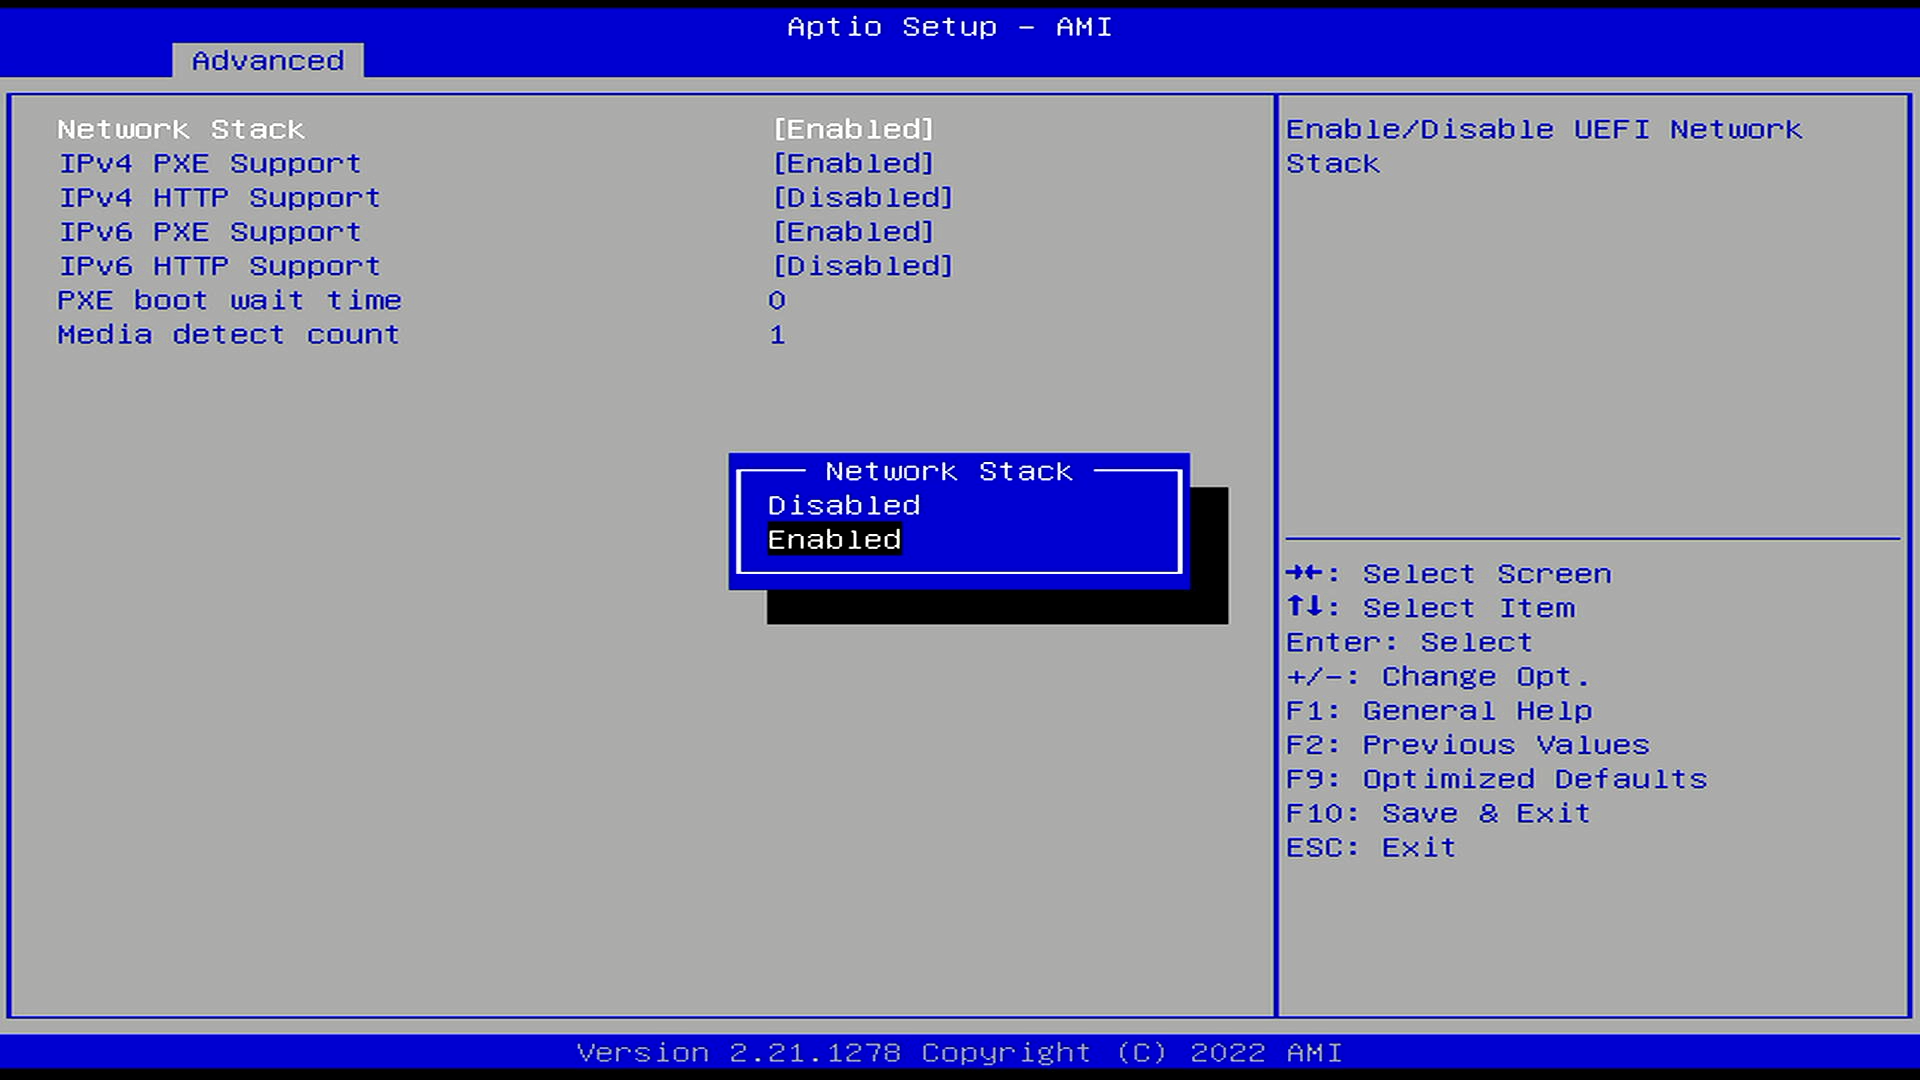This screenshot has height=1080, width=1920.
Task: Open IPv4 PXE Support value dropdown
Action: click(x=853, y=164)
